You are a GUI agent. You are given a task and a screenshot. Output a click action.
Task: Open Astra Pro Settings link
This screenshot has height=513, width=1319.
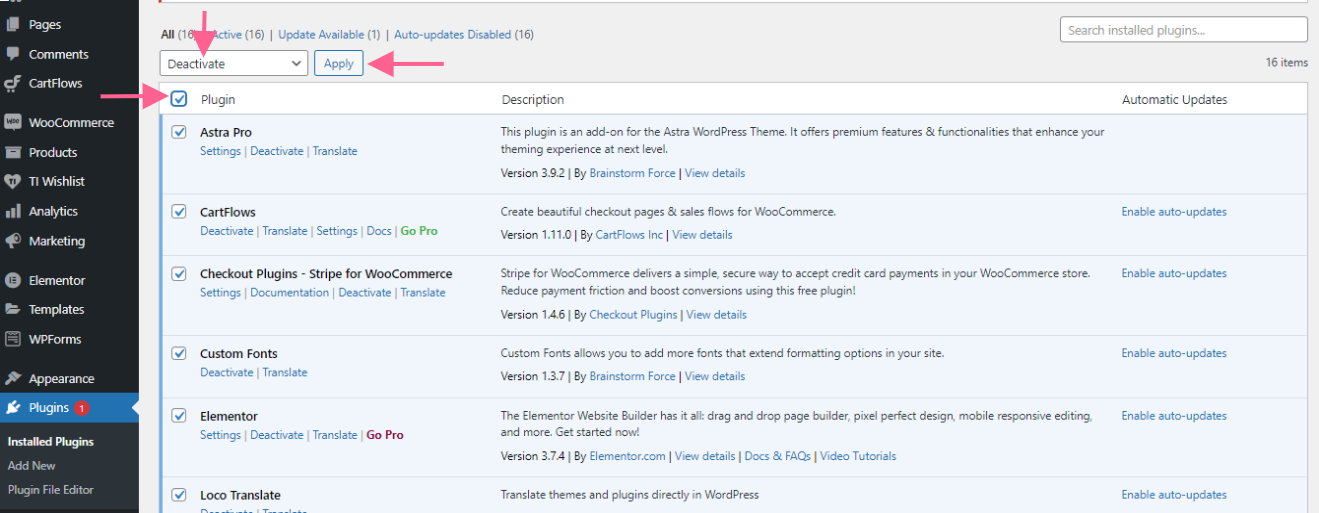click(x=220, y=151)
